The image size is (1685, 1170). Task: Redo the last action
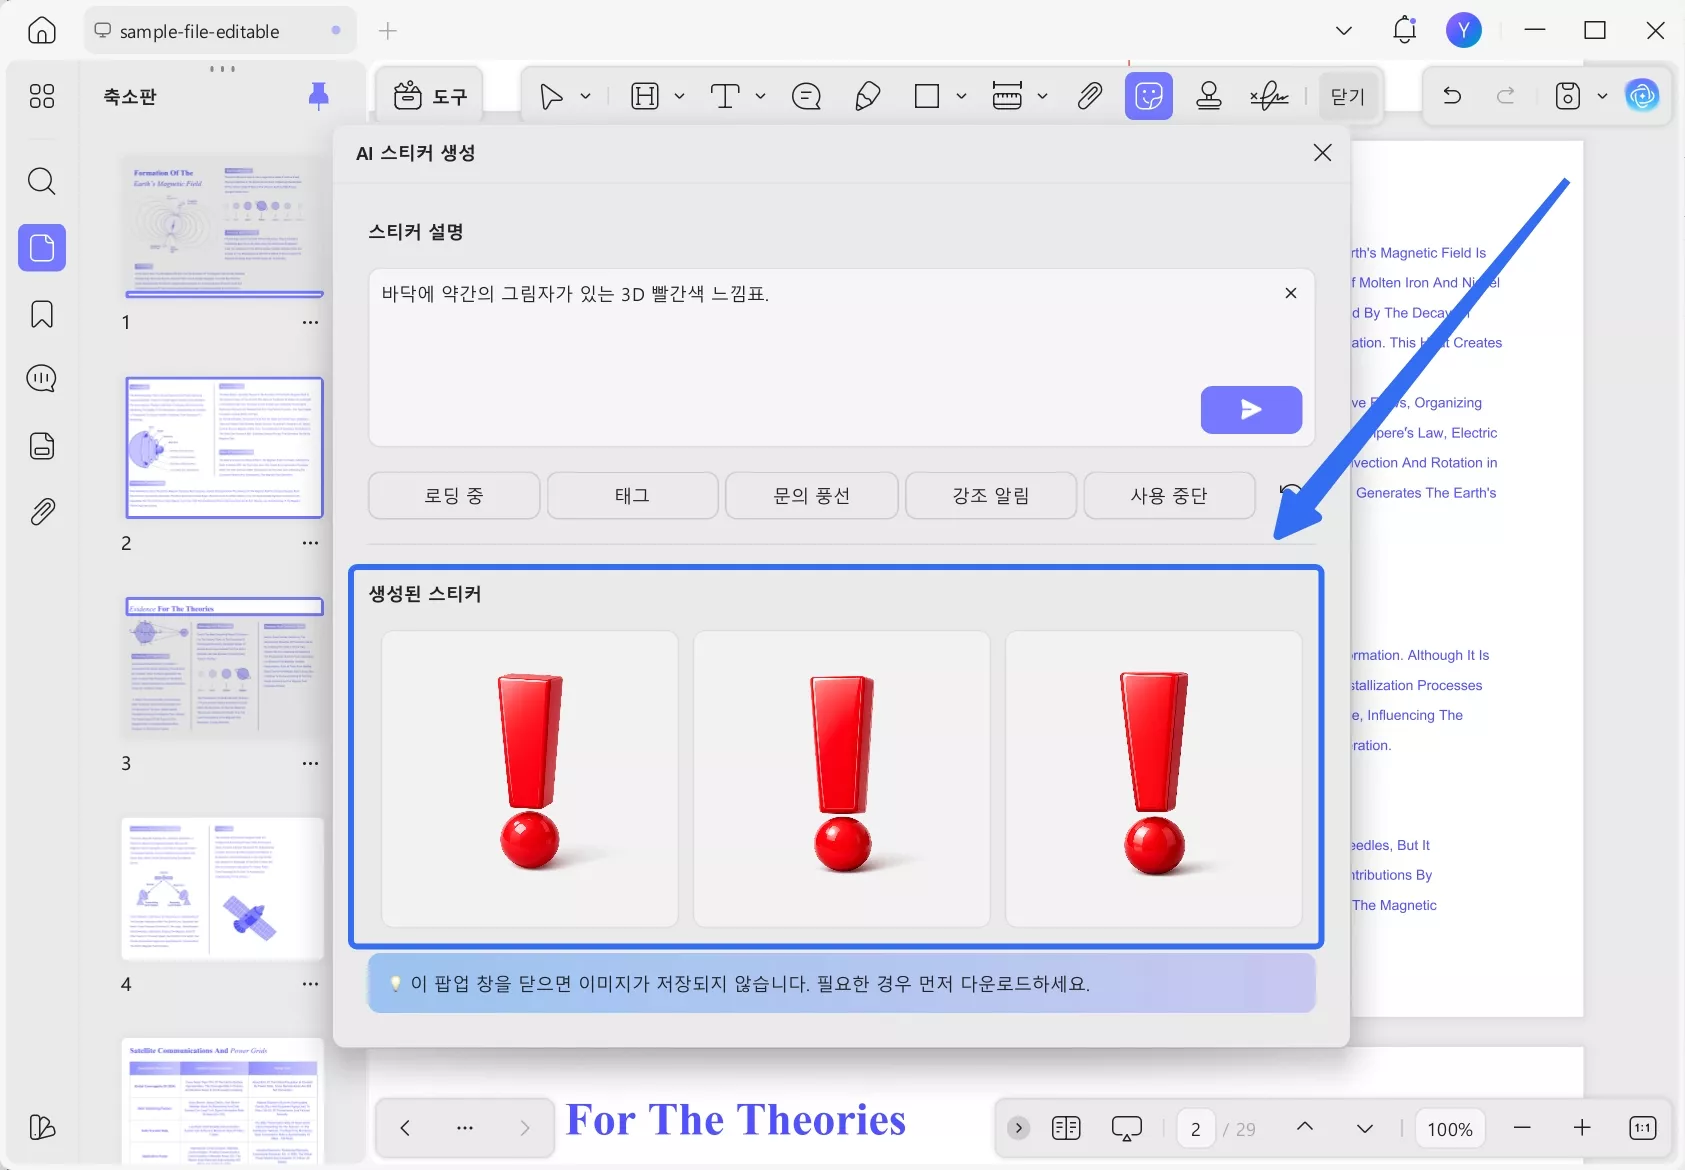point(1506,96)
